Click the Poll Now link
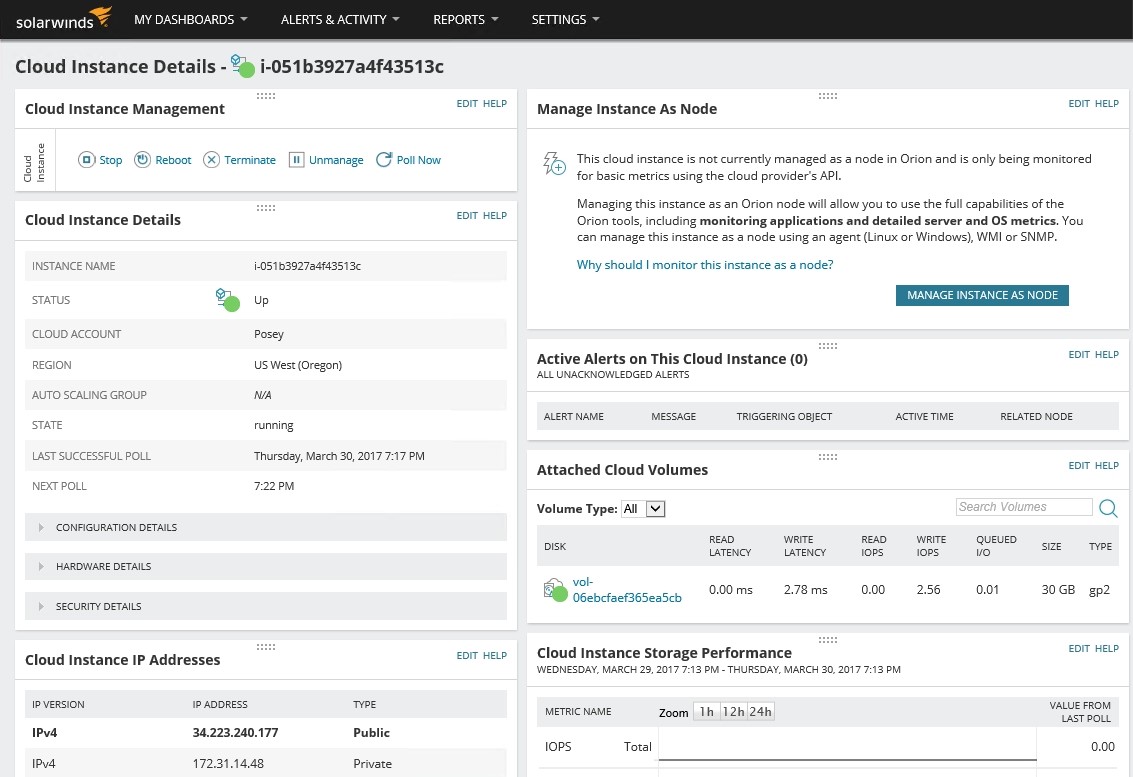Image resolution: width=1133 pixels, height=777 pixels. click(418, 160)
